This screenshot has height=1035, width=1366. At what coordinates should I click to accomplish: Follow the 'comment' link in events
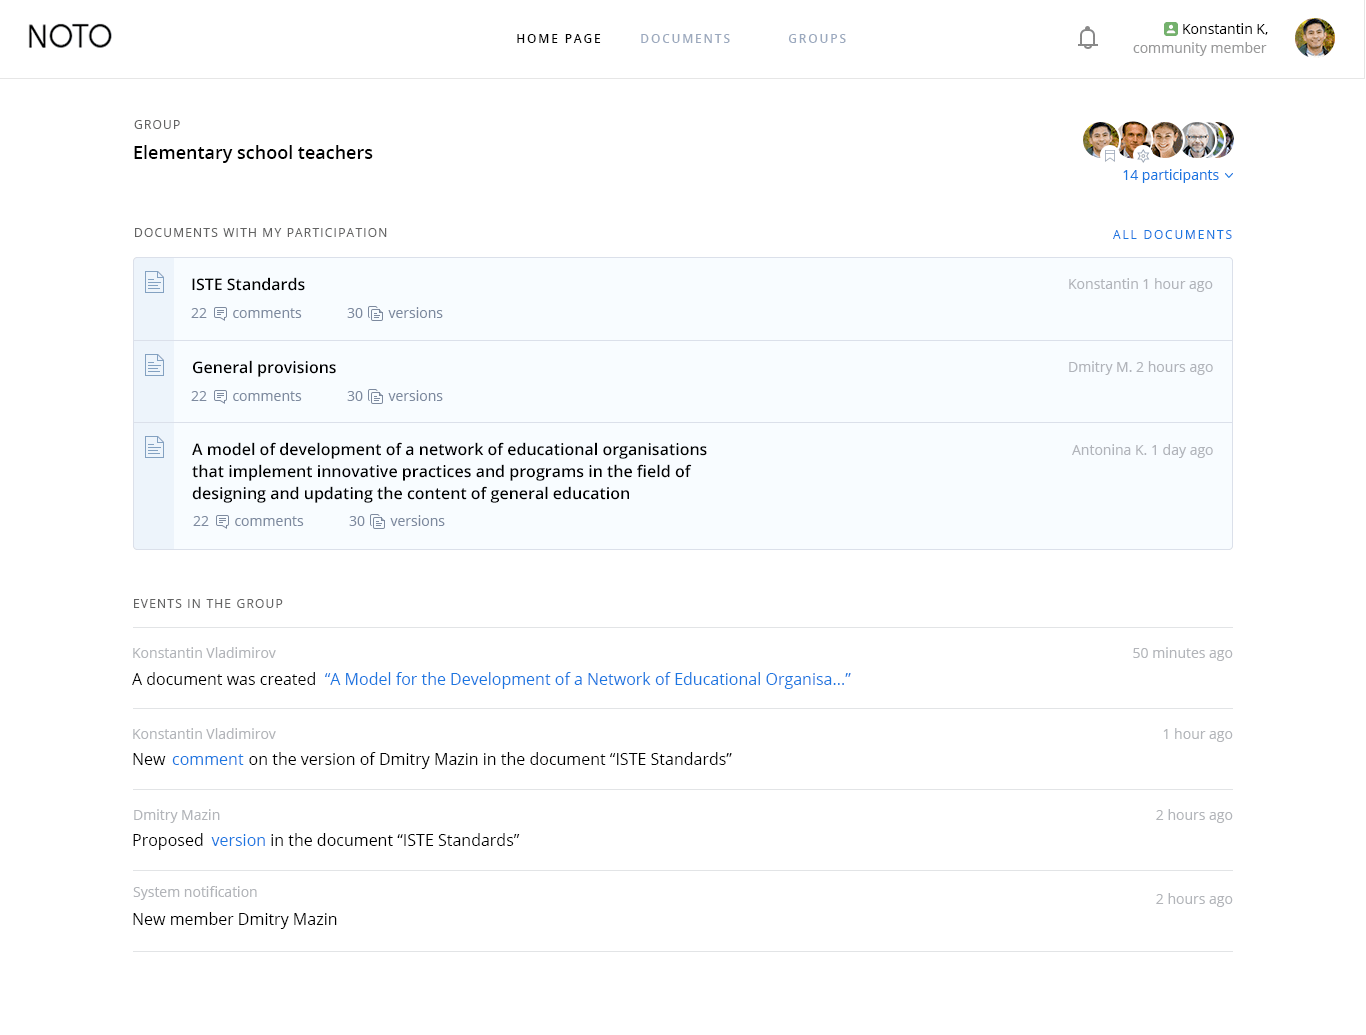click(208, 759)
